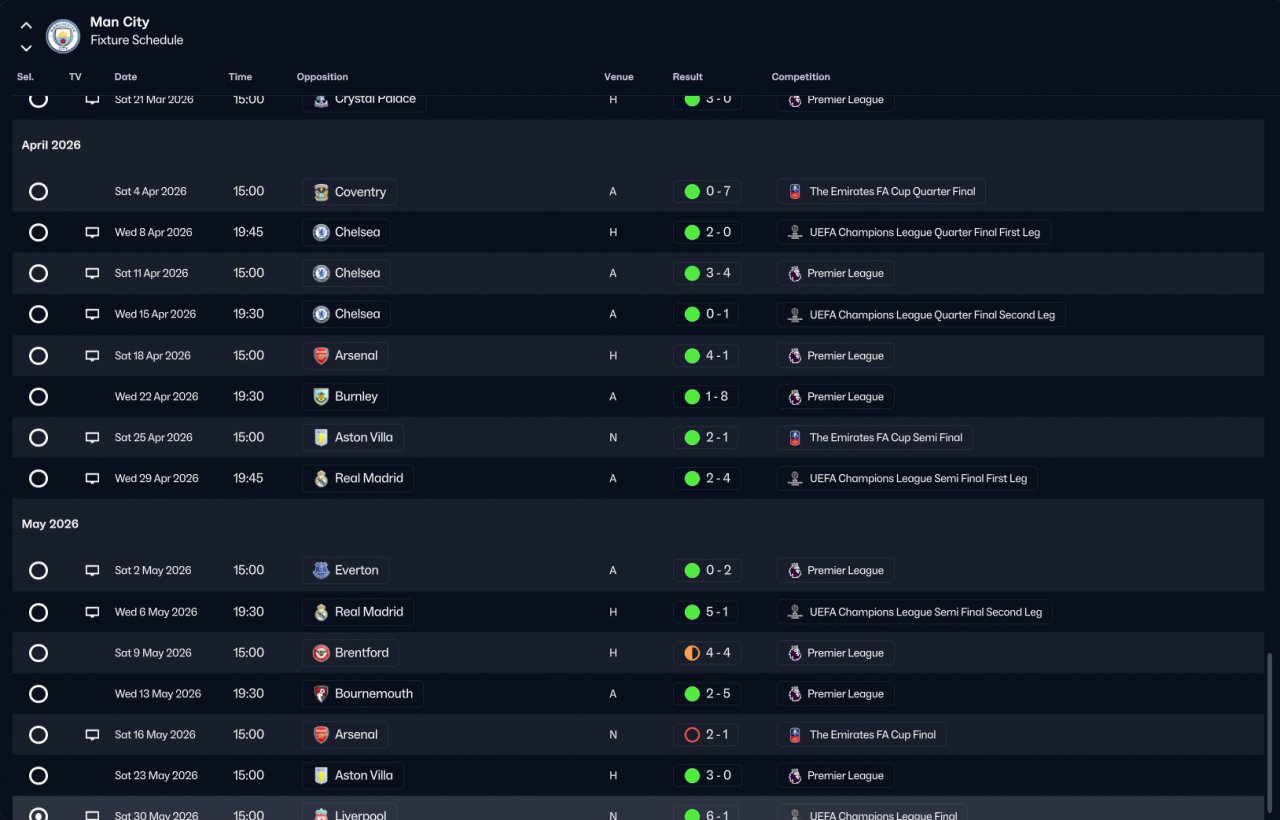Sort by Opposition column header
Image resolution: width=1280 pixels, height=820 pixels.
click(322, 77)
